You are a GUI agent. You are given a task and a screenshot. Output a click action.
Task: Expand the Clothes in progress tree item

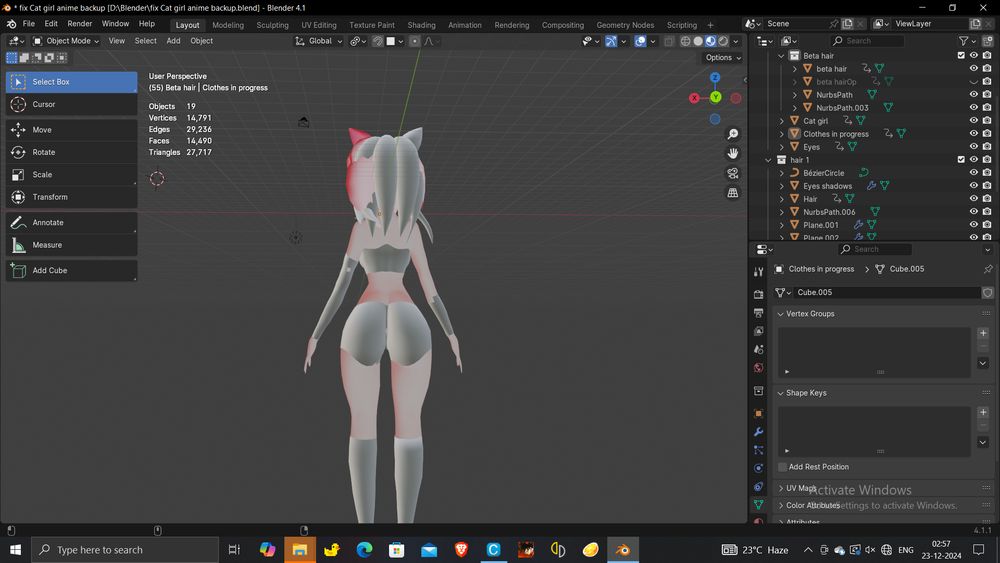point(782,134)
